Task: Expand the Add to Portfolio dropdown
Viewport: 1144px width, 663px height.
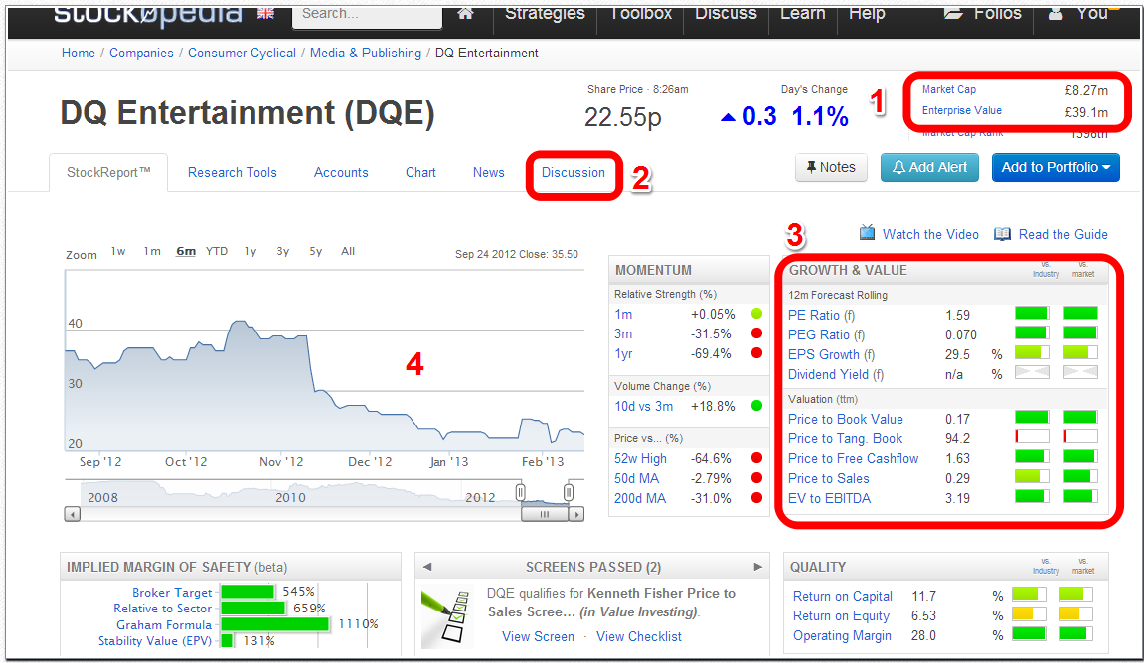Action: pos(1055,167)
